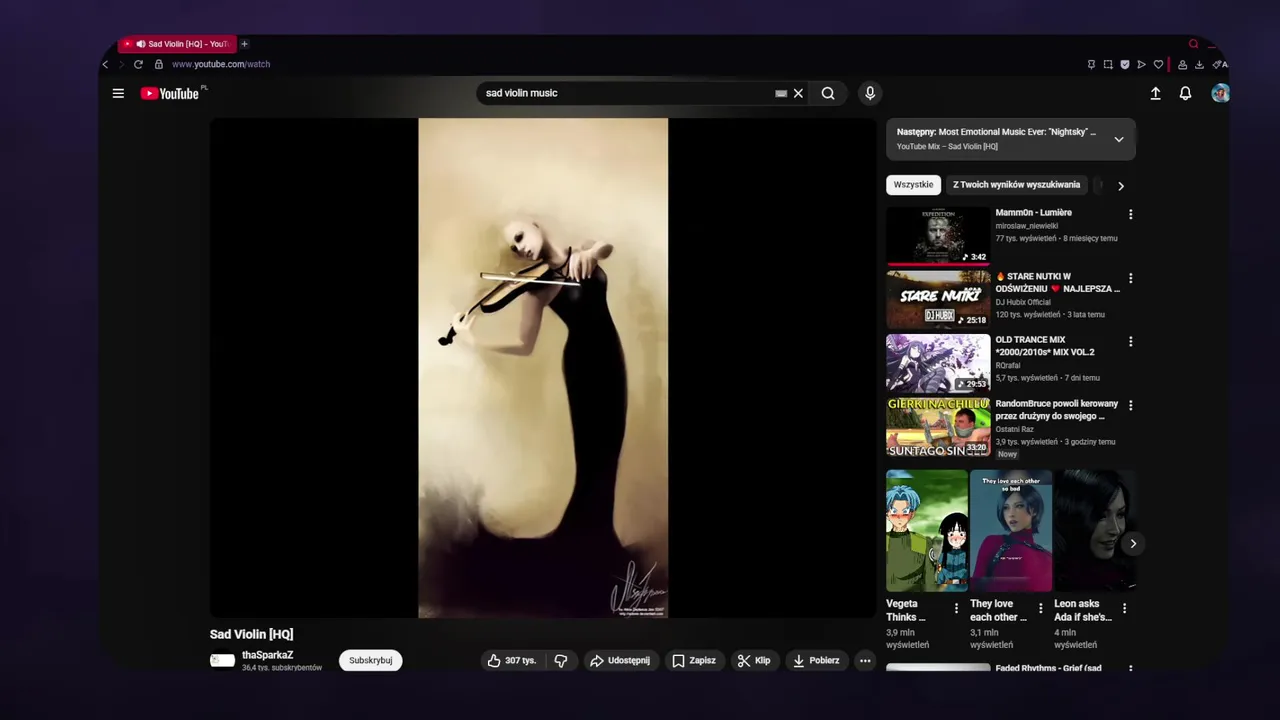The image size is (1280, 720).
Task: Select the Sad Violin [HQ] browser tab
Action: 178,44
